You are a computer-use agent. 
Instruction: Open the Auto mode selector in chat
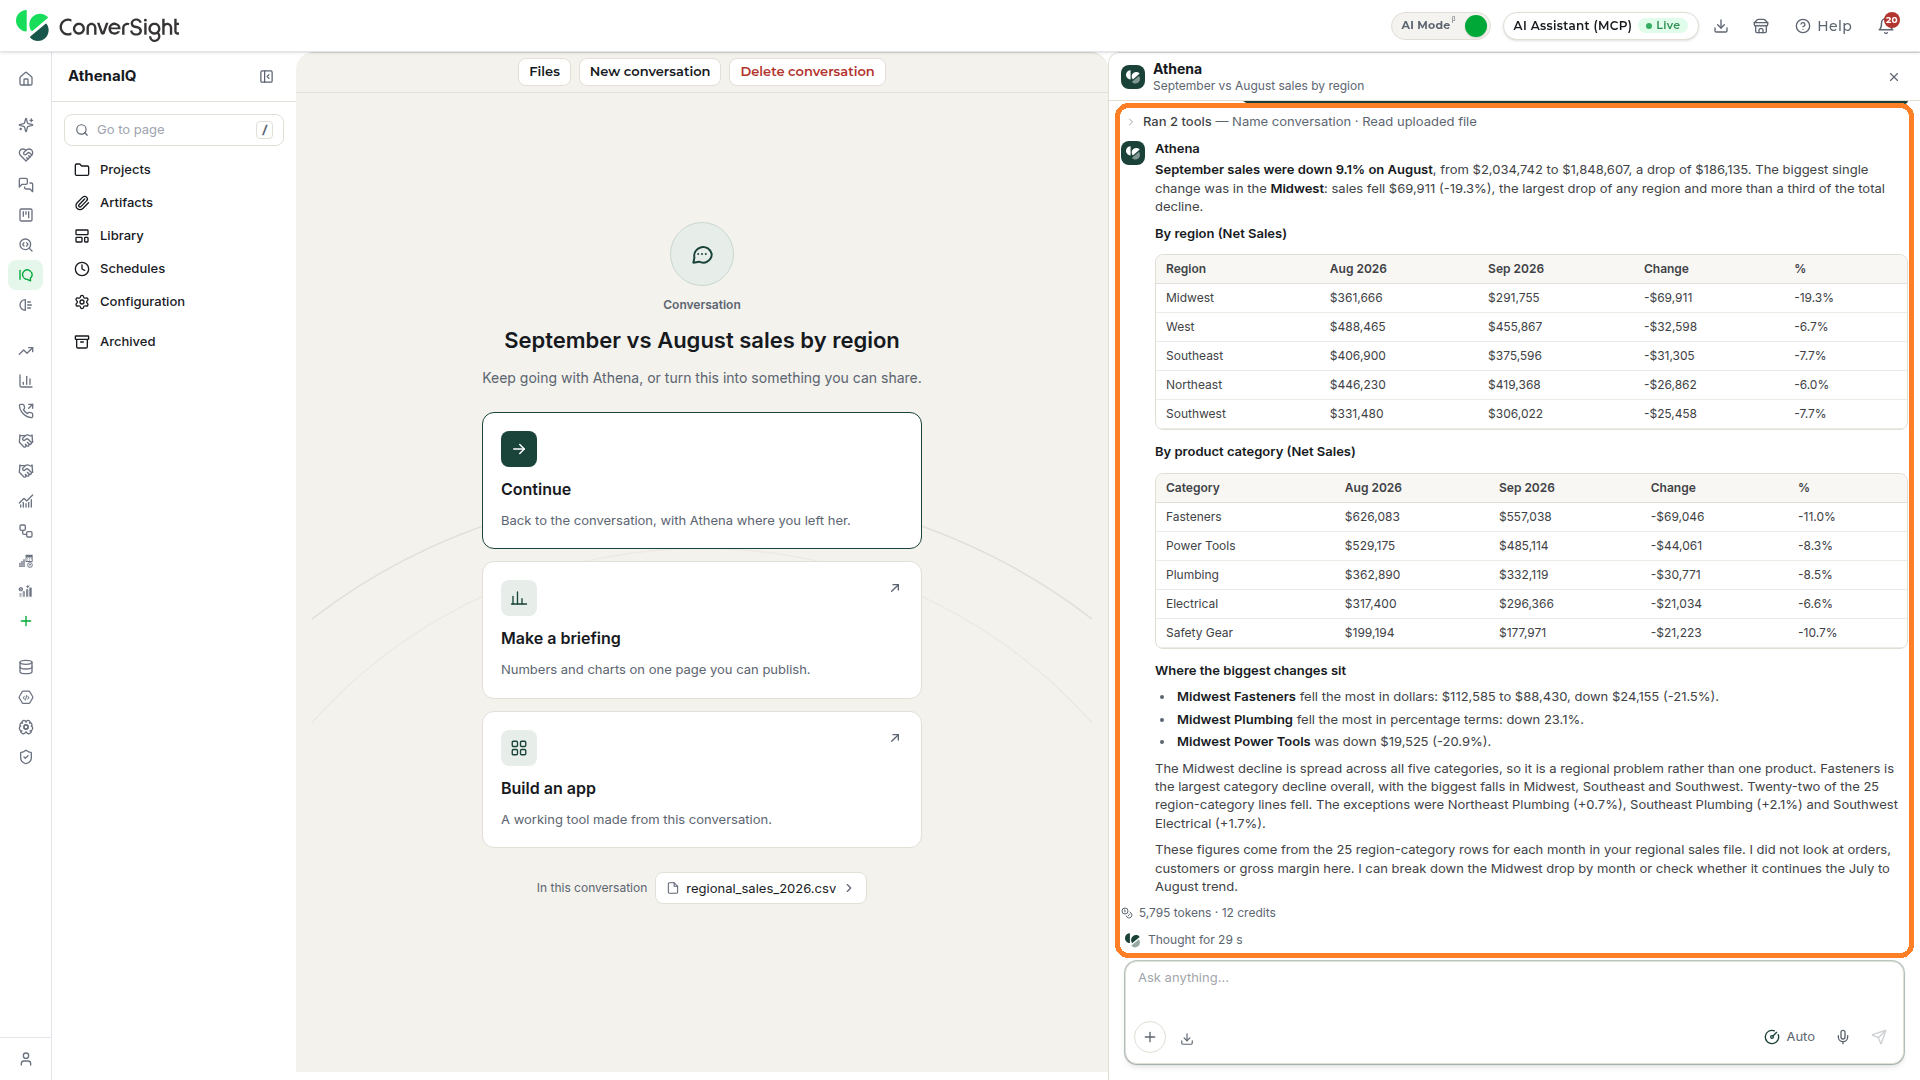[1790, 1037]
